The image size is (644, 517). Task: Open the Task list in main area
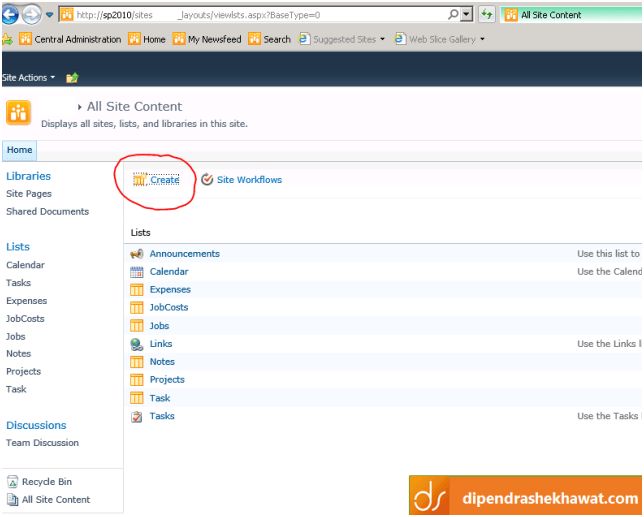tap(160, 398)
